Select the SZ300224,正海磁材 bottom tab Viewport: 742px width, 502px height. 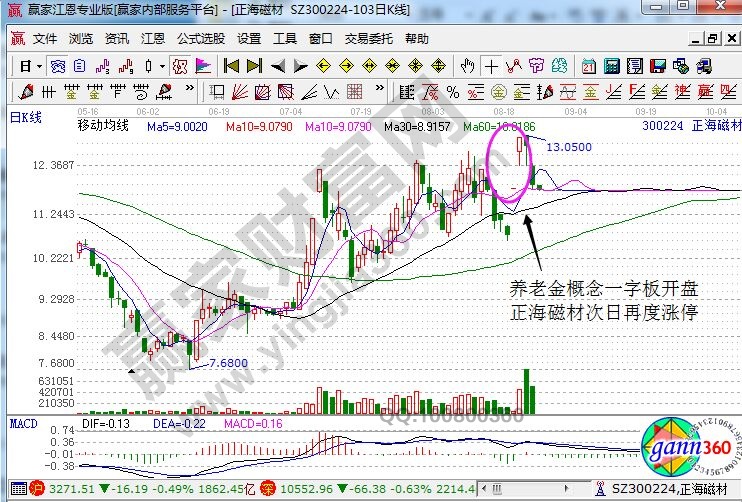tap(668, 489)
